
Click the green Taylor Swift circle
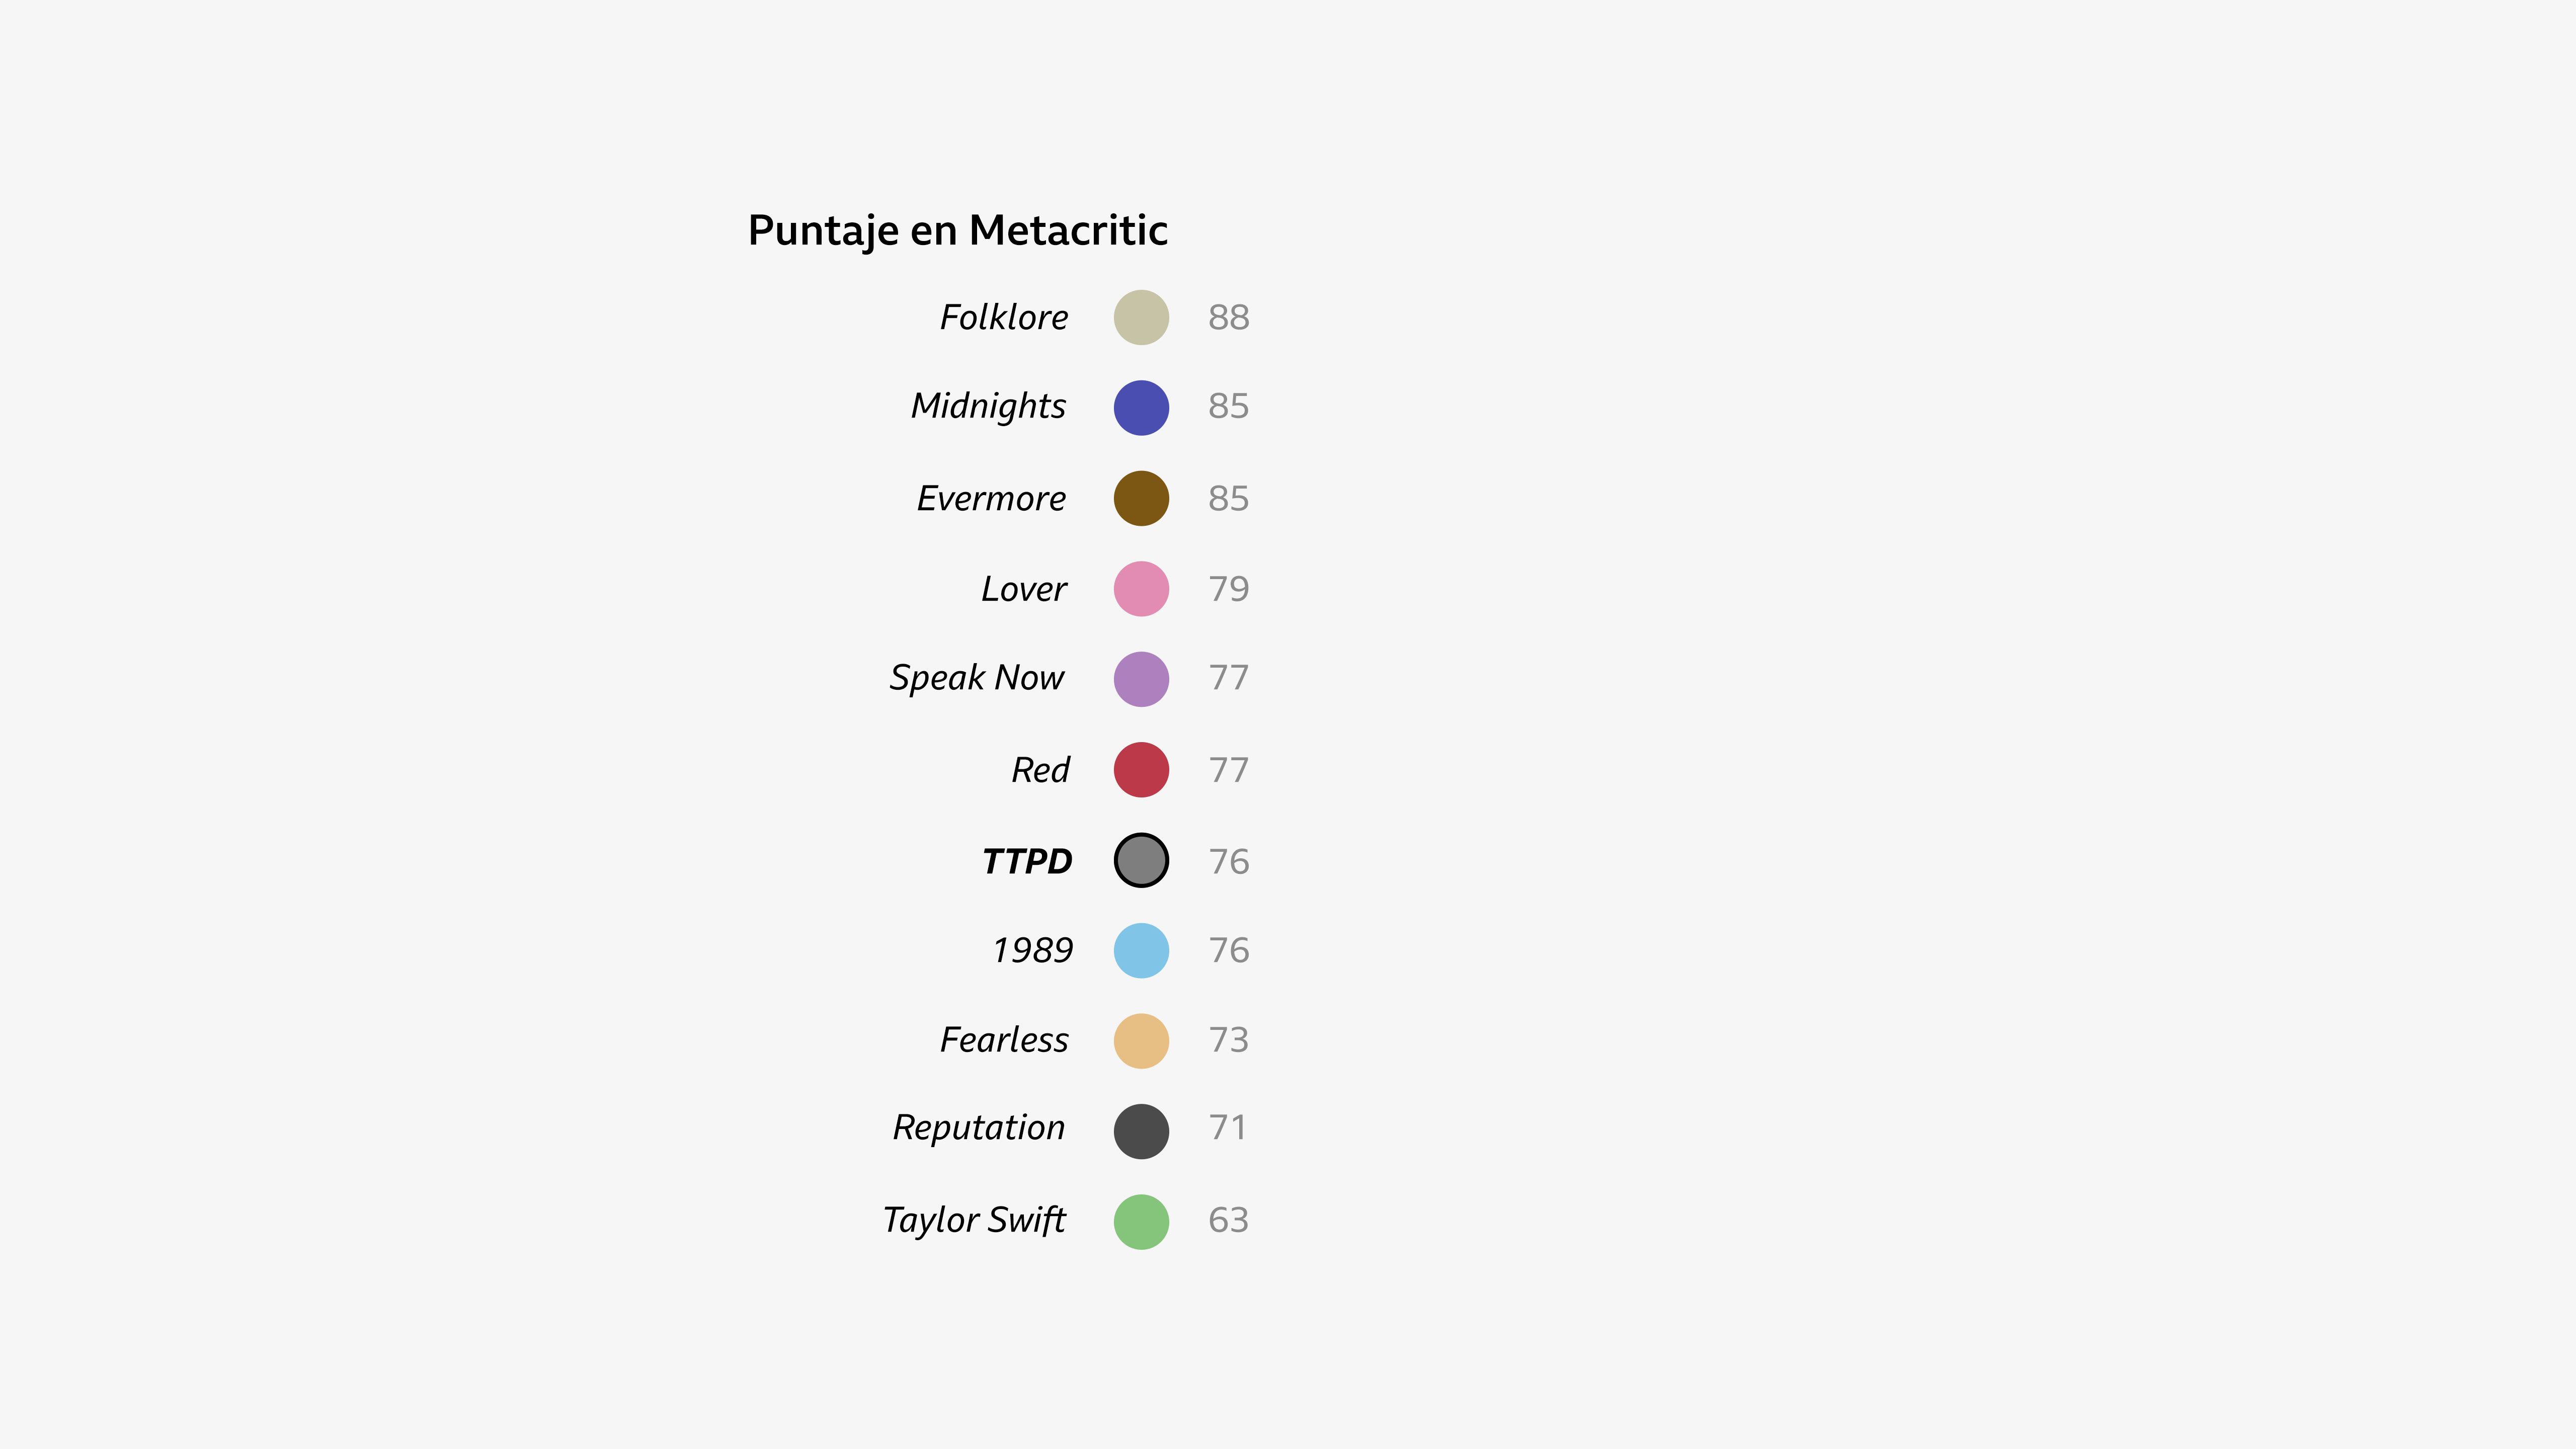pyautogui.click(x=1141, y=1222)
